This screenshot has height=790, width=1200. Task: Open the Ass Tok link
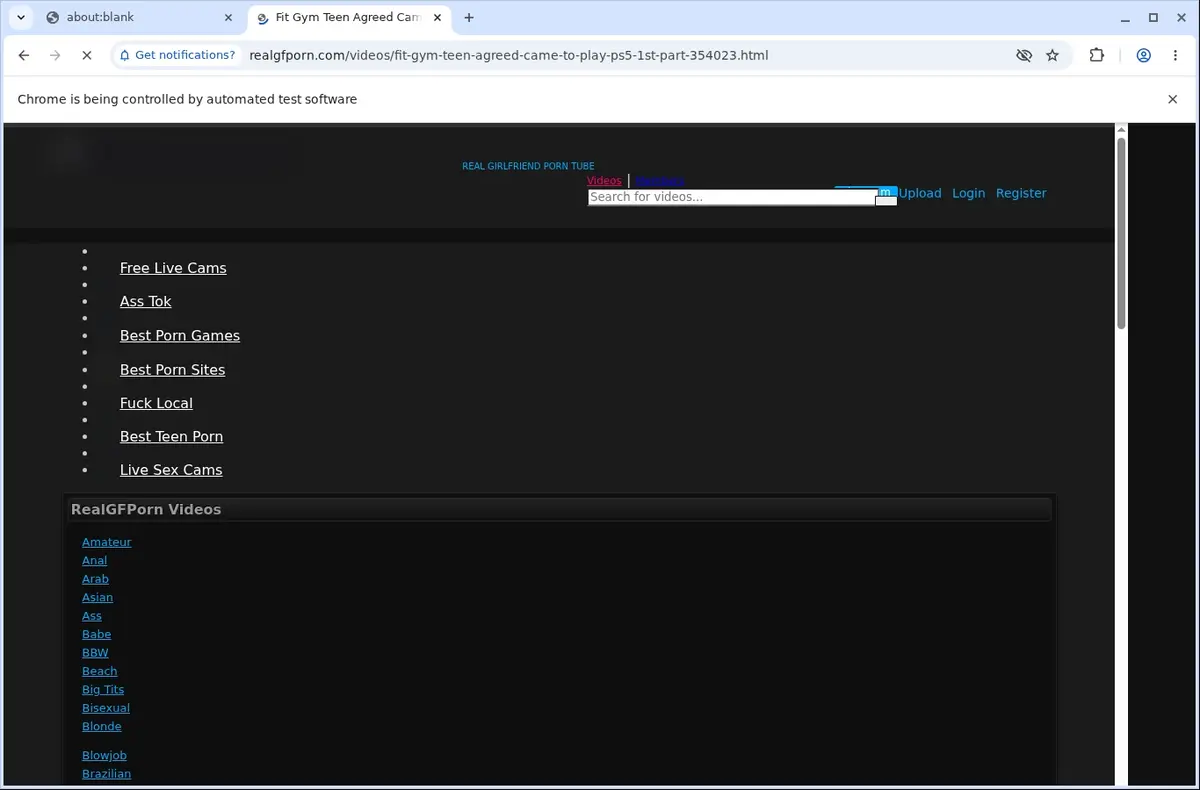point(146,301)
